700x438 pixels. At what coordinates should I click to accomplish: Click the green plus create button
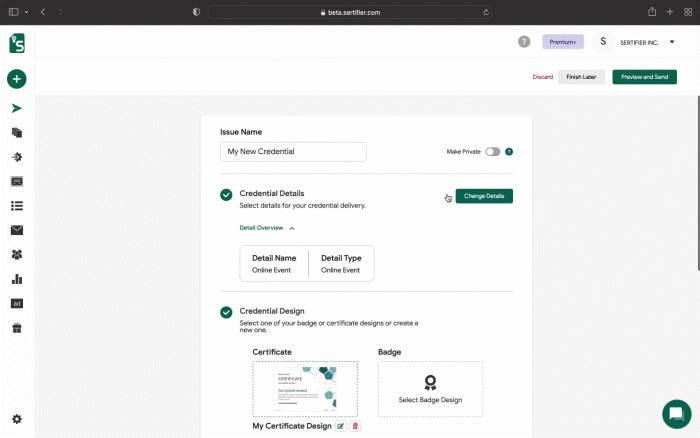(x=17, y=79)
